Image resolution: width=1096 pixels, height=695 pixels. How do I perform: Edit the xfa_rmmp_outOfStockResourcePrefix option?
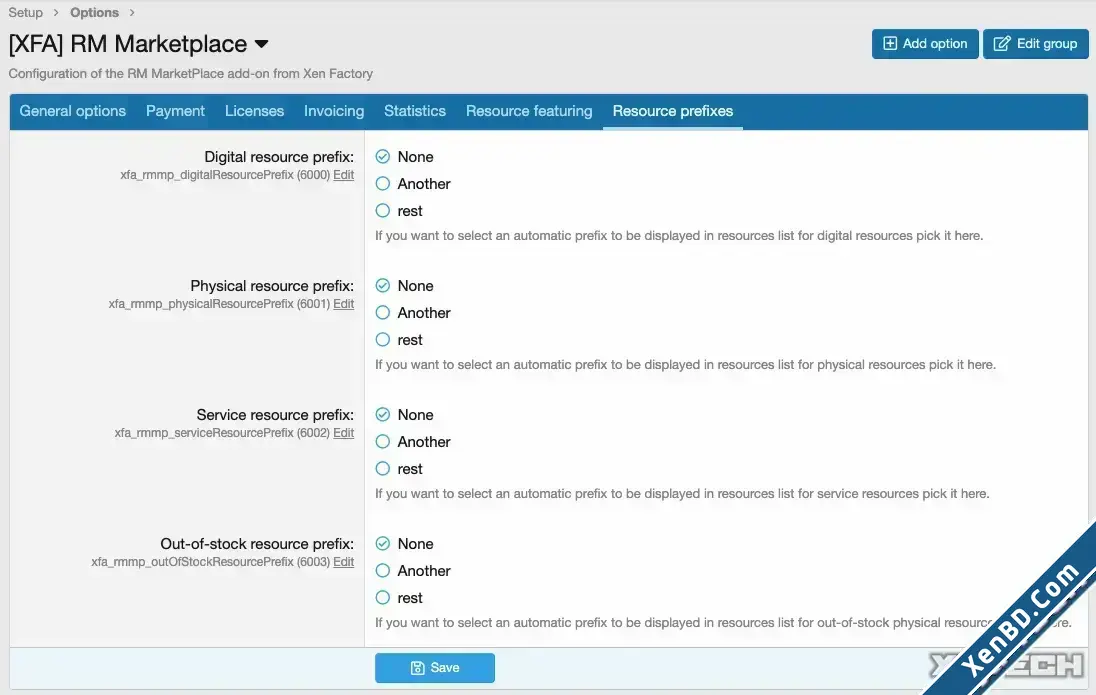coord(343,562)
